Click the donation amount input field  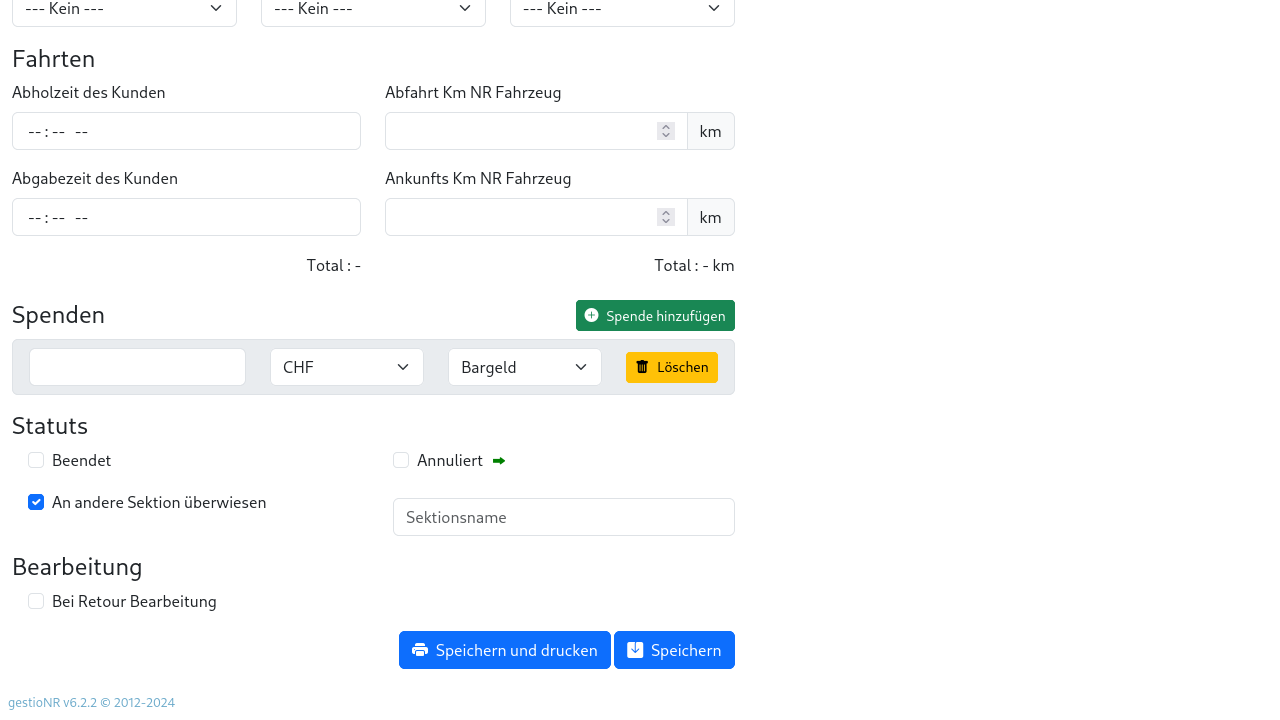point(137,367)
